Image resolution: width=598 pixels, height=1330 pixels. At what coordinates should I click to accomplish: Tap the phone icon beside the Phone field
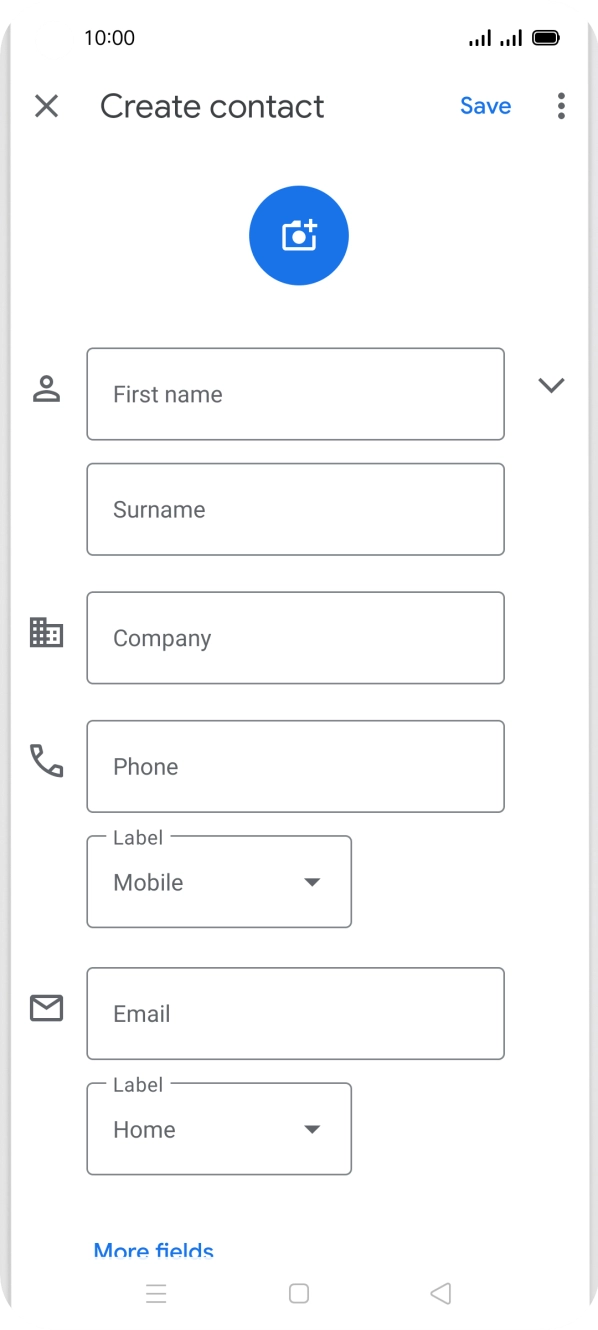pos(46,762)
